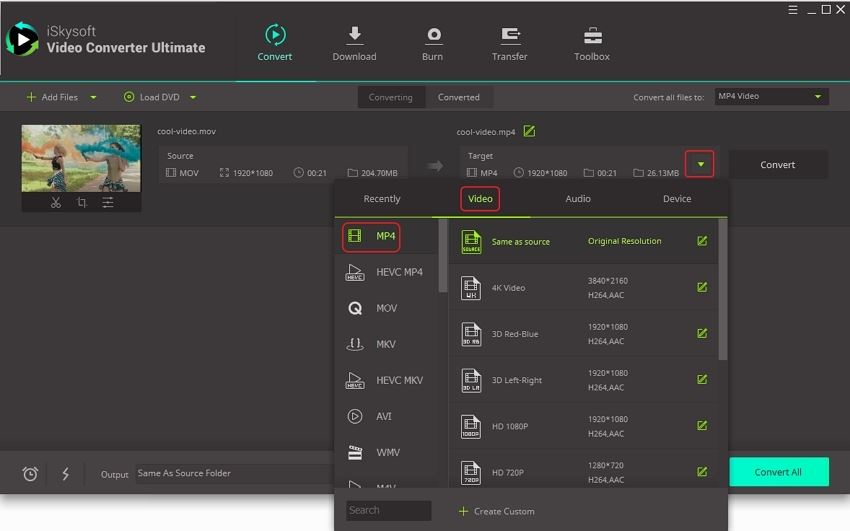The height and width of the screenshot is (531, 850).
Task: Click the crop icon under video thumbnail
Action: [81, 203]
